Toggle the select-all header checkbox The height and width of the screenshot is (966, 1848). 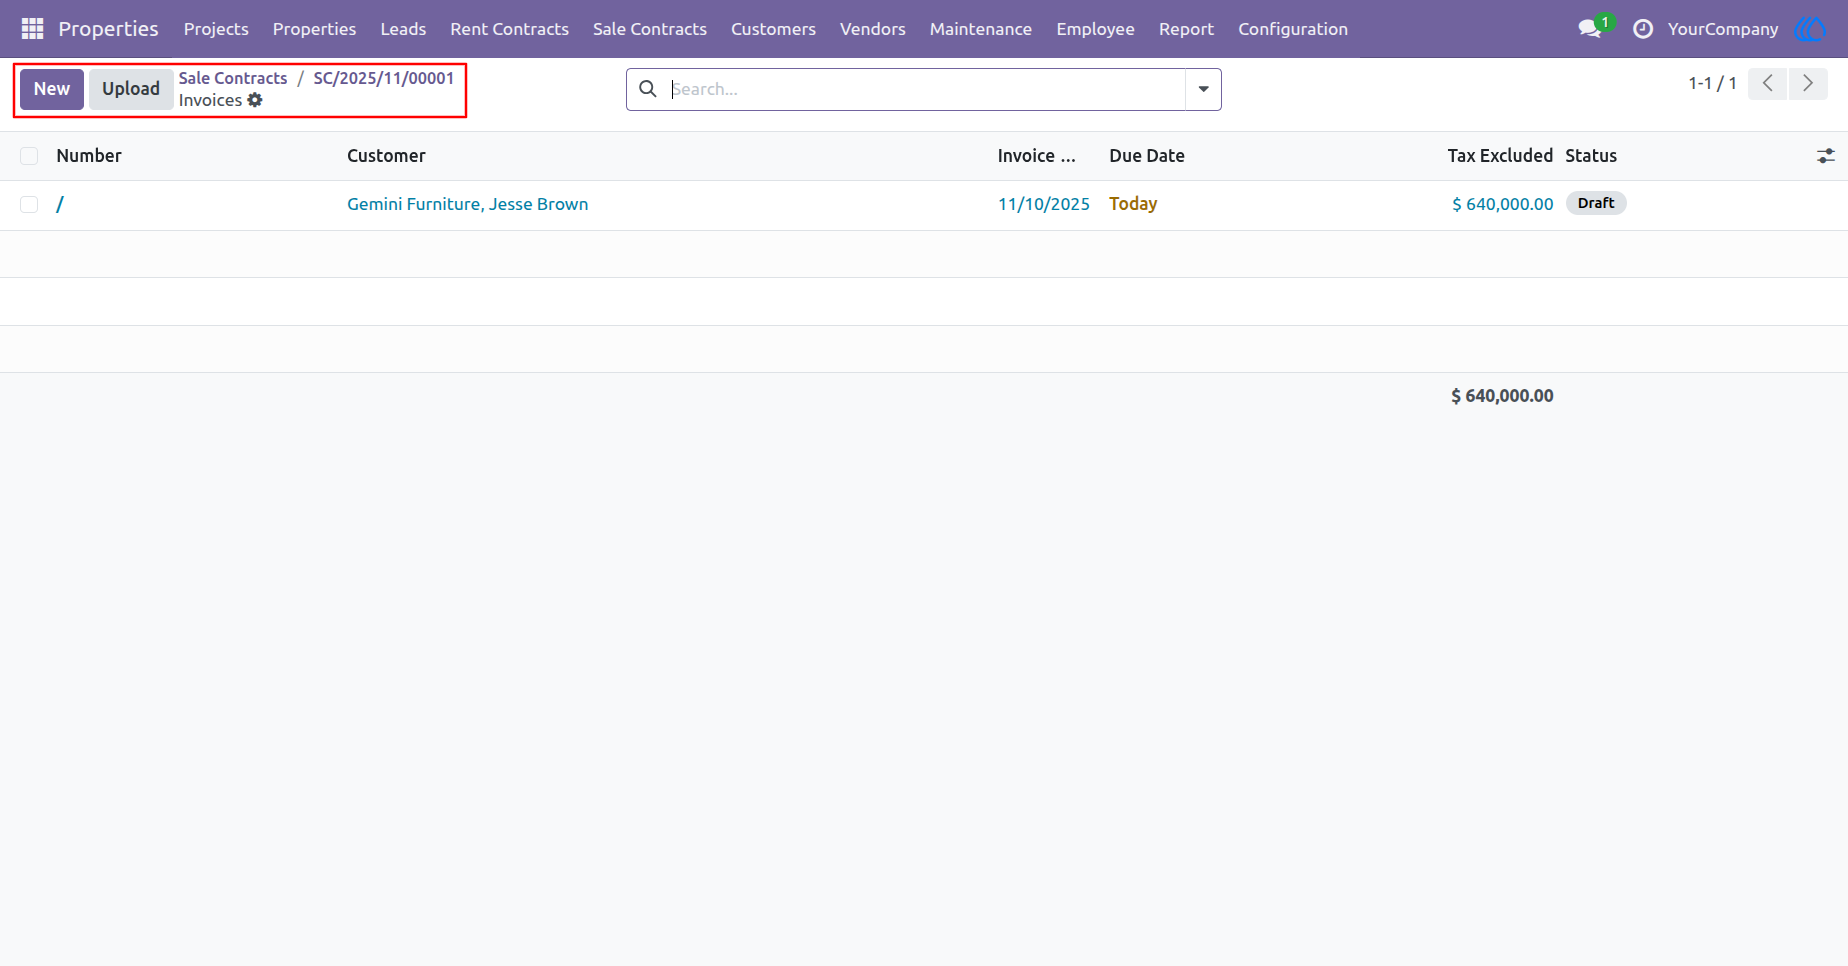click(x=29, y=156)
